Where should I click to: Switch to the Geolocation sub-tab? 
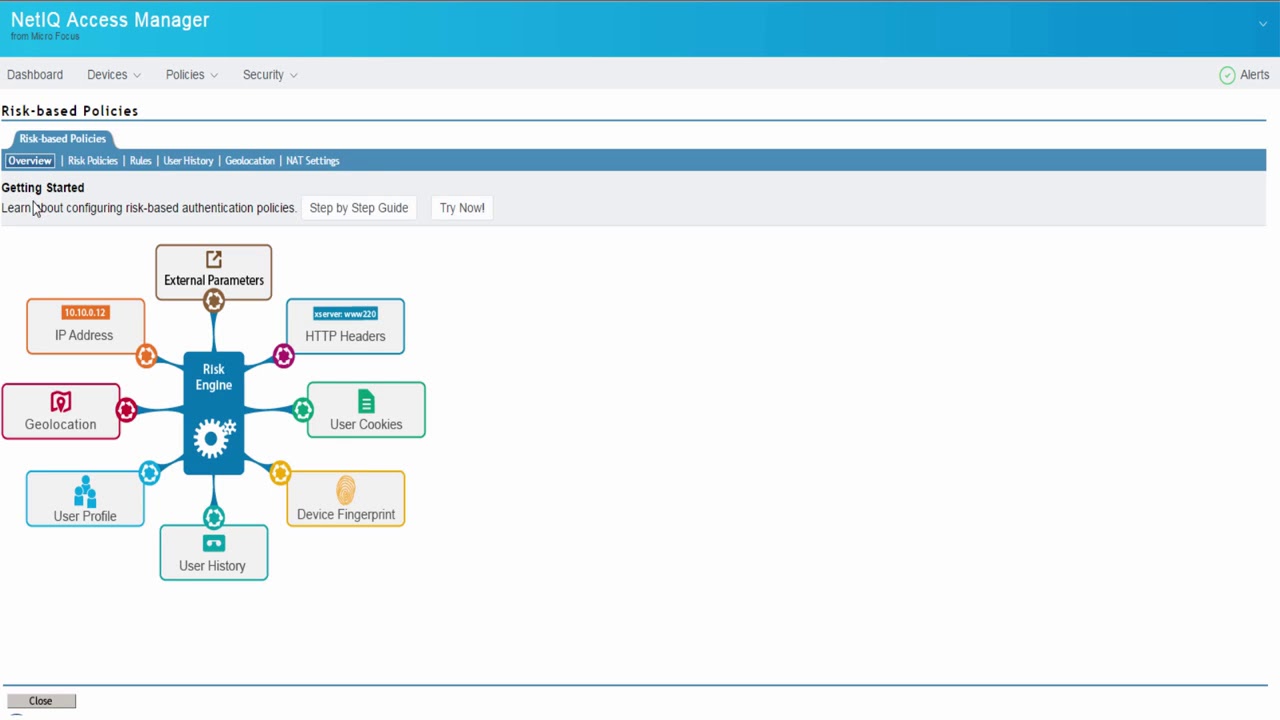250,161
